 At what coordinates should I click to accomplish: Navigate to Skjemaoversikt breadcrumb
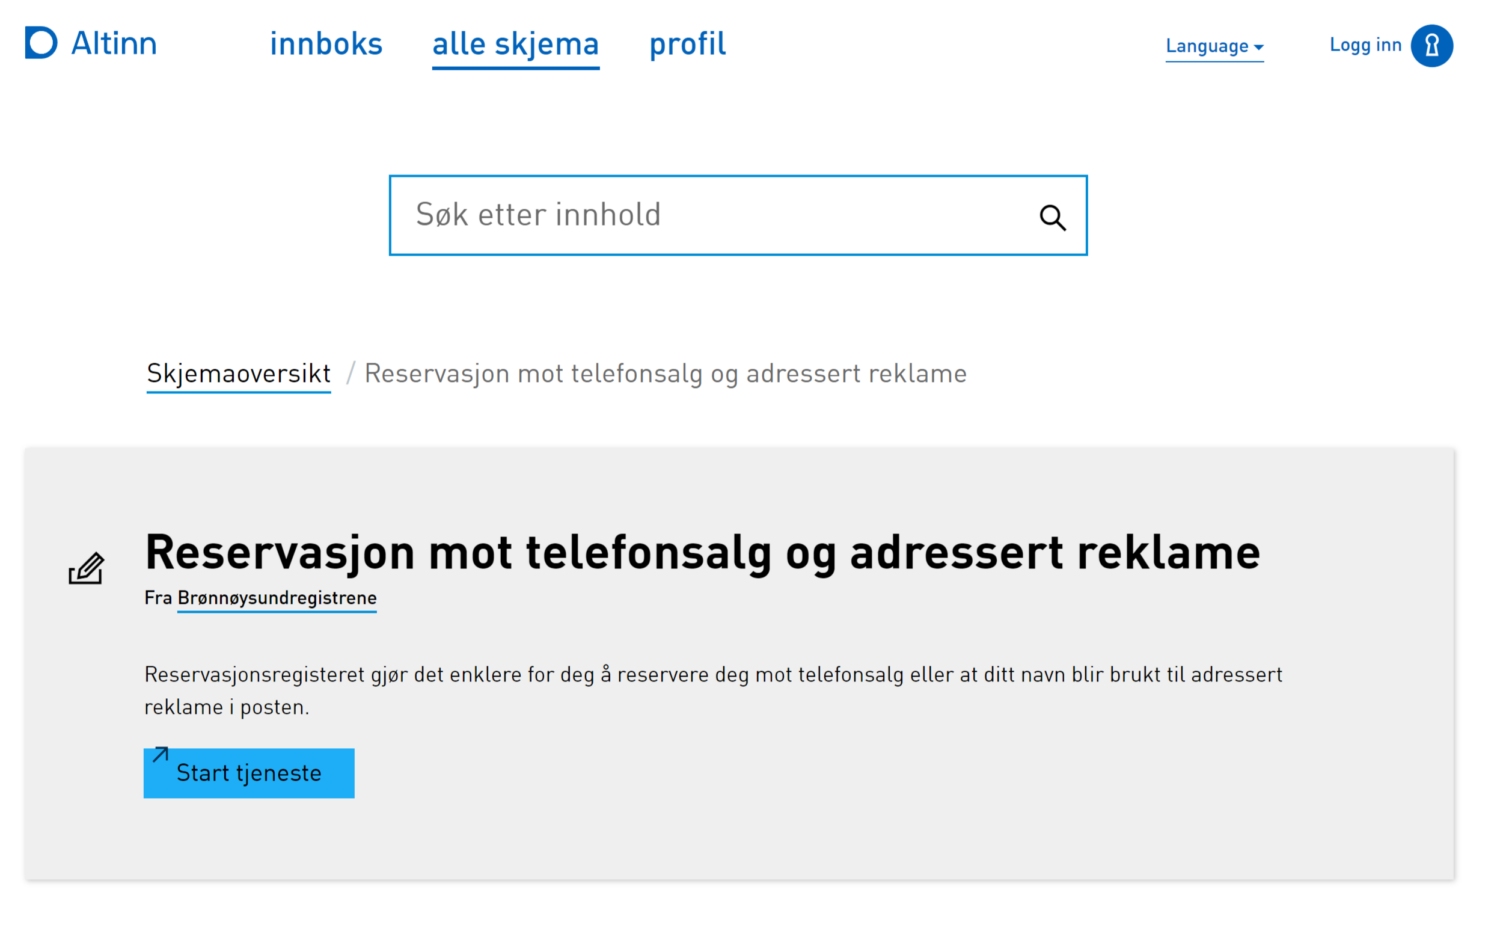238,374
